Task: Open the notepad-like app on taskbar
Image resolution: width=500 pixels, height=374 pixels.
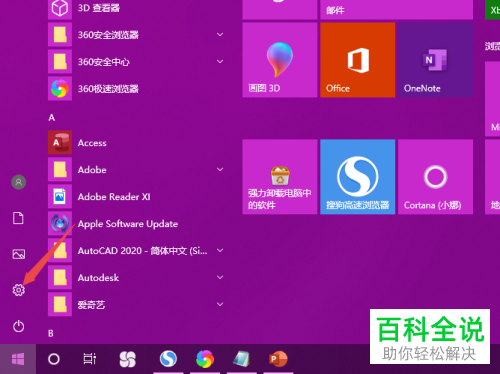Action: pyautogui.click(x=241, y=359)
